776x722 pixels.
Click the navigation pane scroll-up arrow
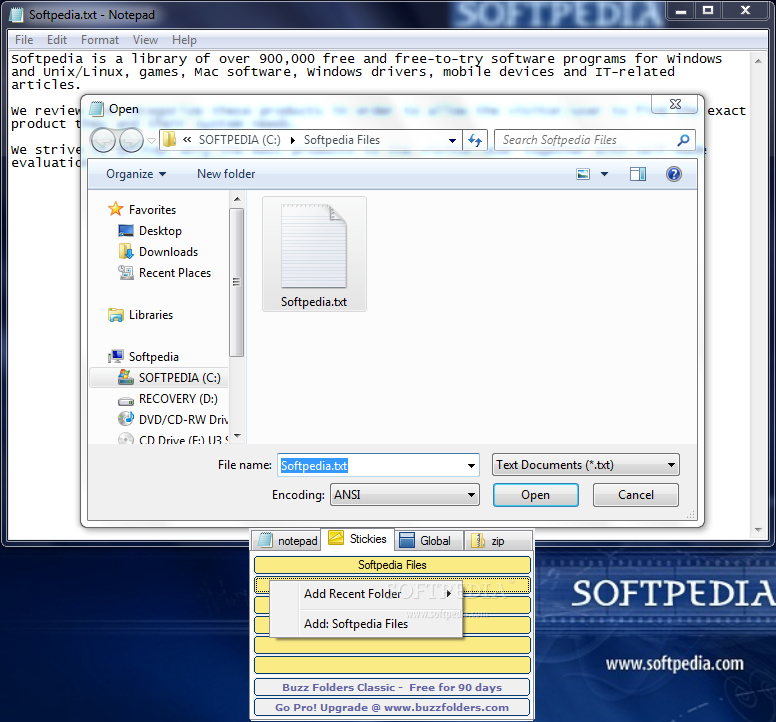pyautogui.click(x=237, y=199)
